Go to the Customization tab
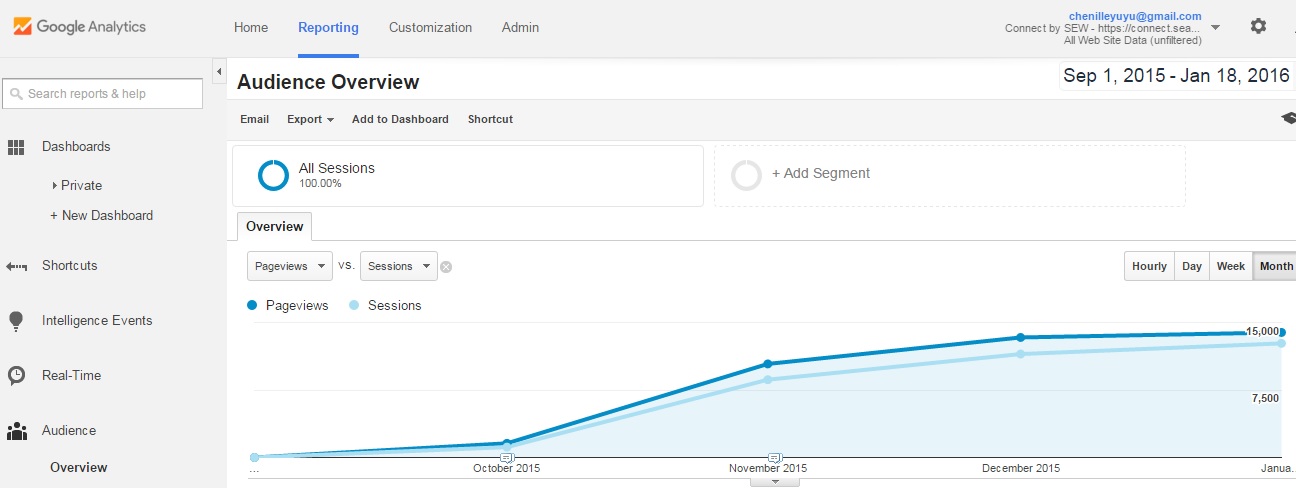This screenshot has height=488, width=1296. (x=430, y=27)
